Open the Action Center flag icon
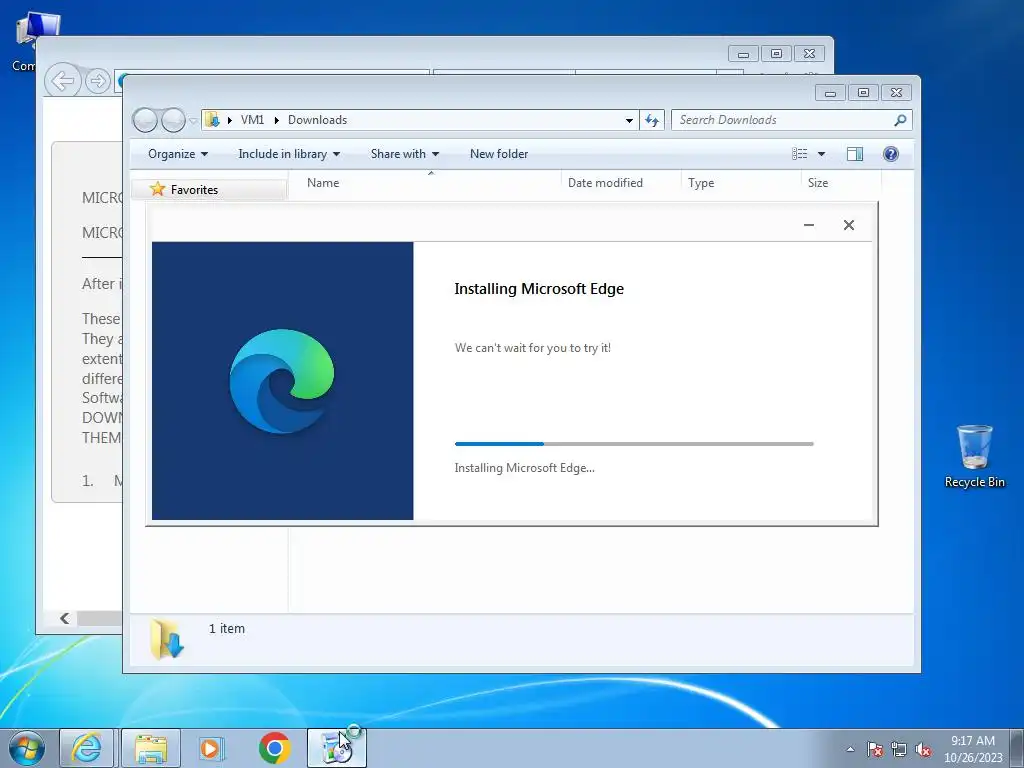Image resolution: width=1024 pixels, height=768 pixels. (875, 749)
